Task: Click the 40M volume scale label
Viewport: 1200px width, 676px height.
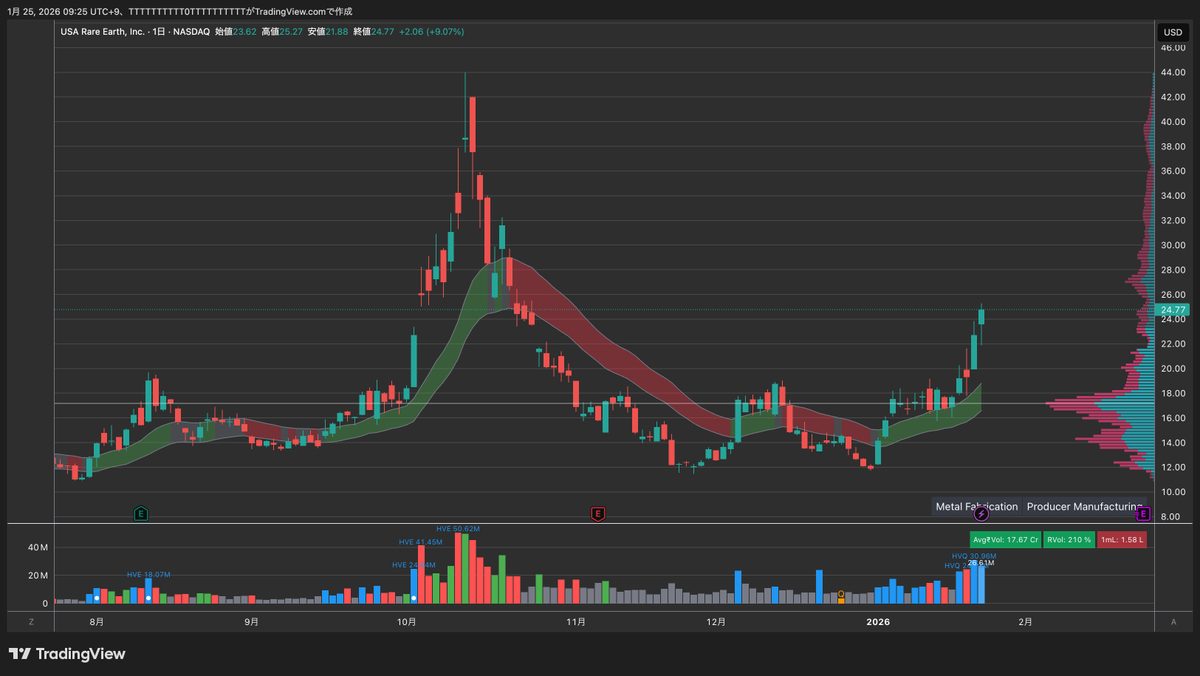Action: (x=38, y=548)
